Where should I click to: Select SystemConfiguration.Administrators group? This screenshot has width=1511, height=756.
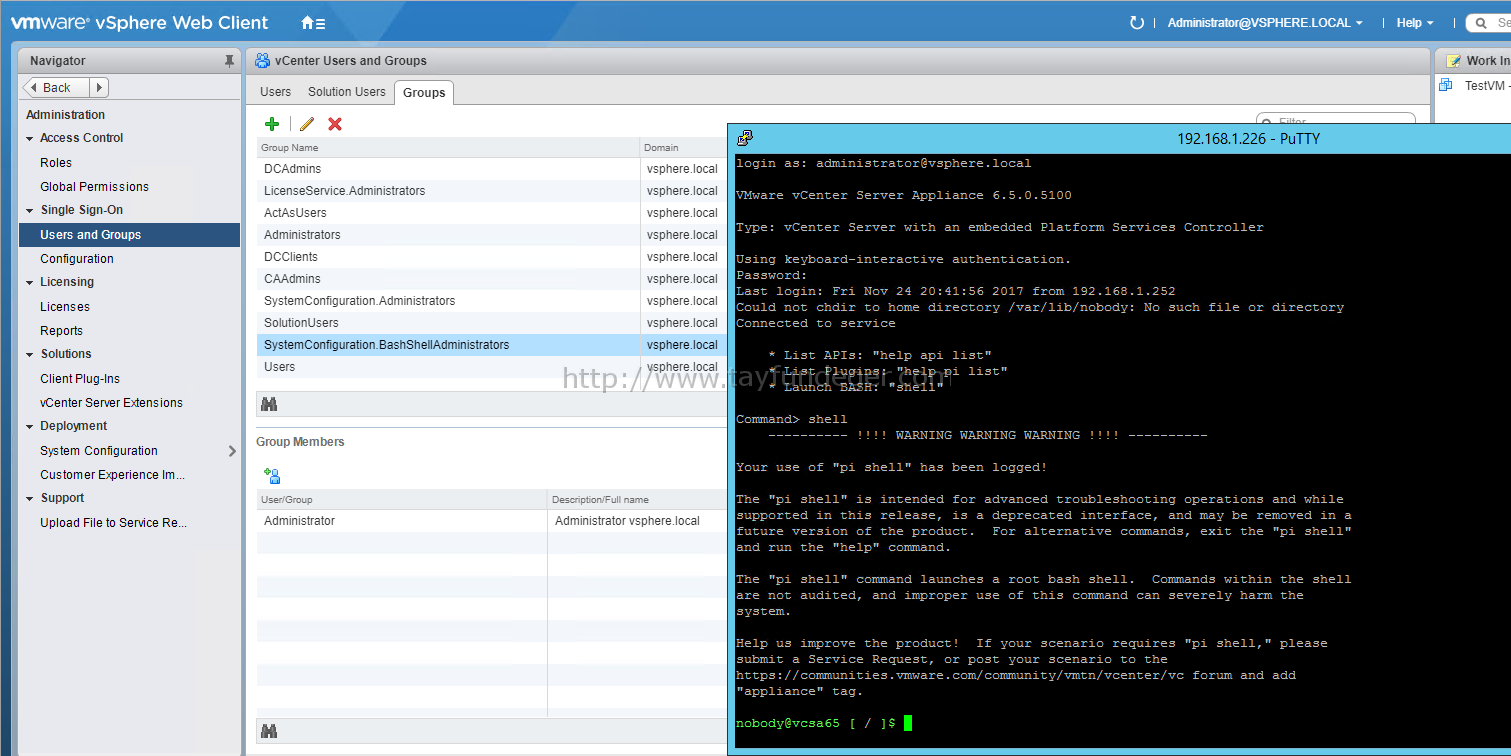[492, 301]
